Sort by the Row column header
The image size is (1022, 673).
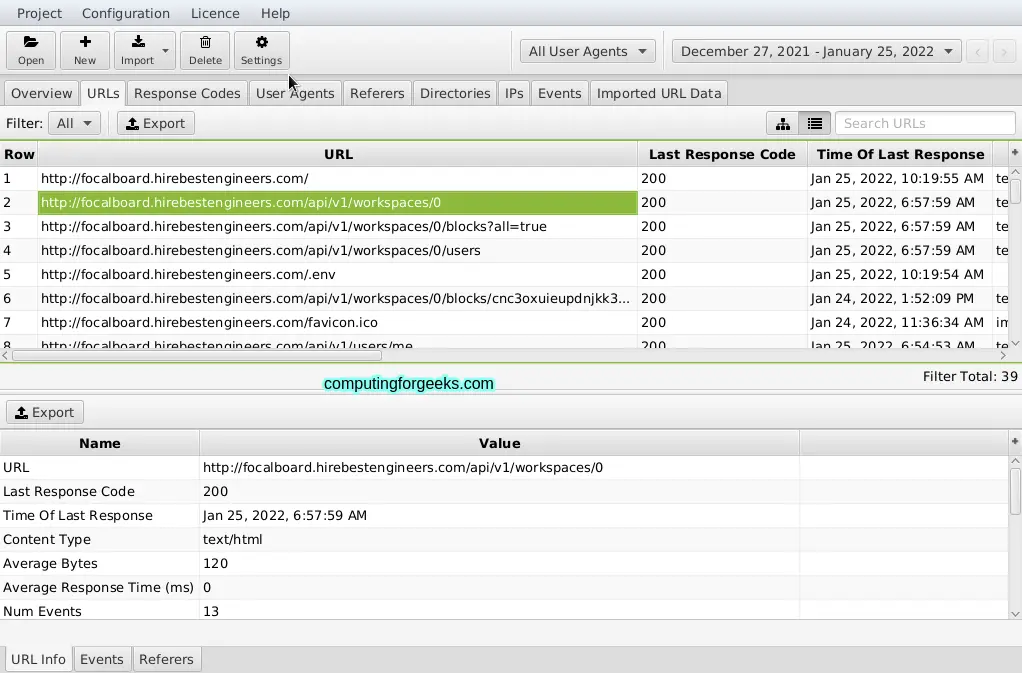(19, 154)
